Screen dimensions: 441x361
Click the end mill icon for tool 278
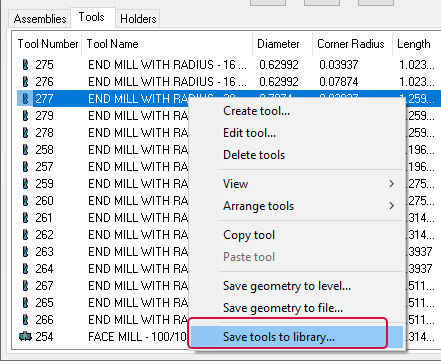(x=25, y=133)
